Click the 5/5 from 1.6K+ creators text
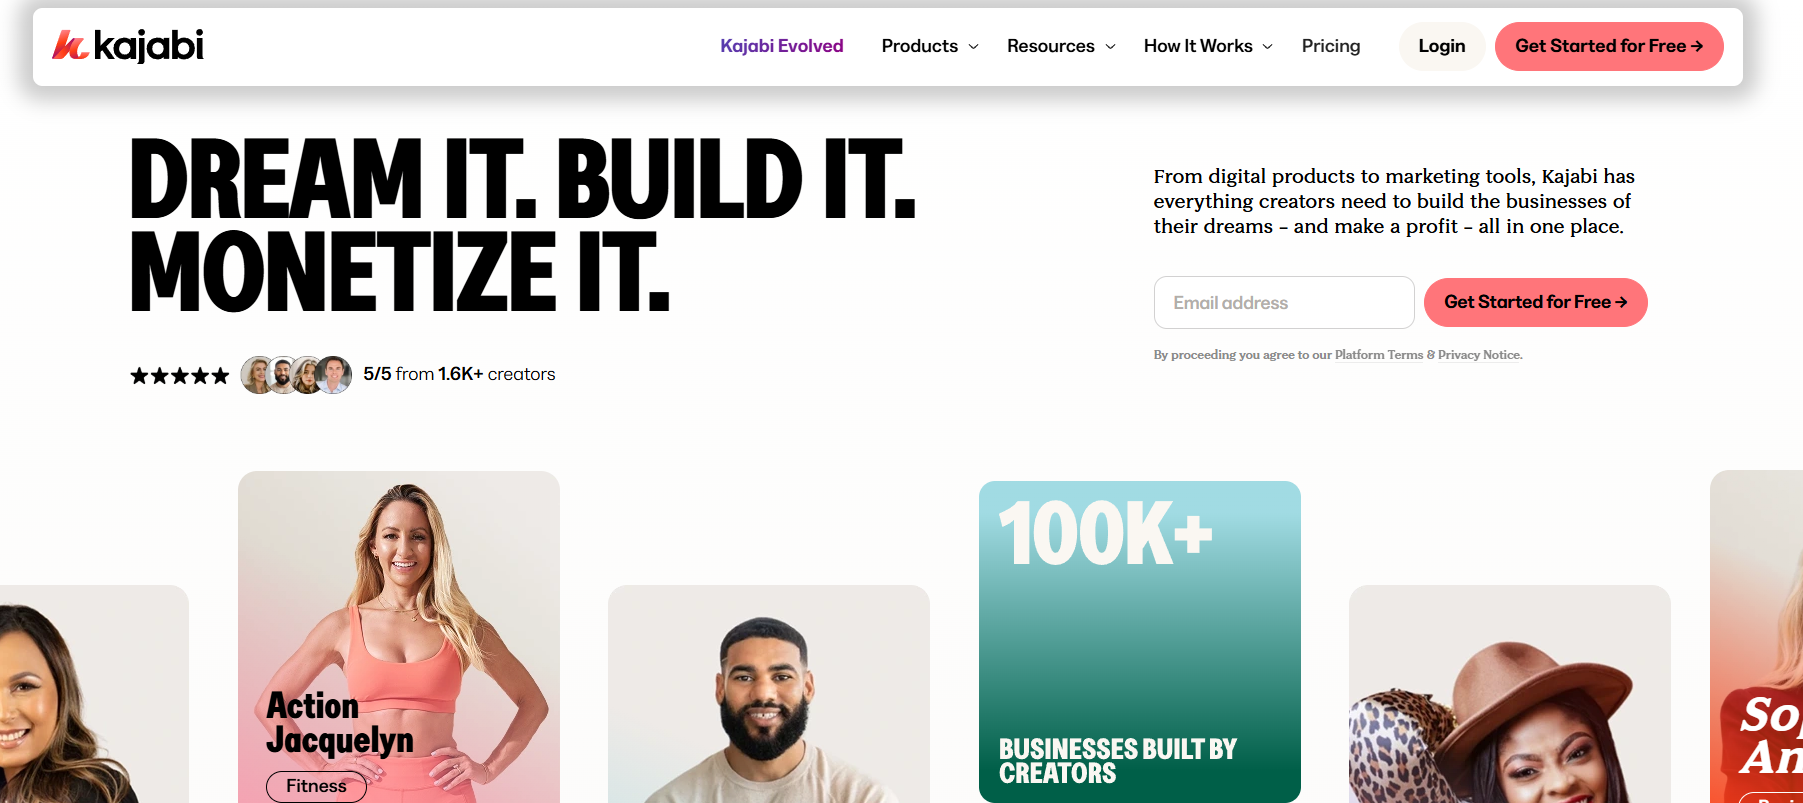Screen dimensions: 1803x803 point(459,374)
